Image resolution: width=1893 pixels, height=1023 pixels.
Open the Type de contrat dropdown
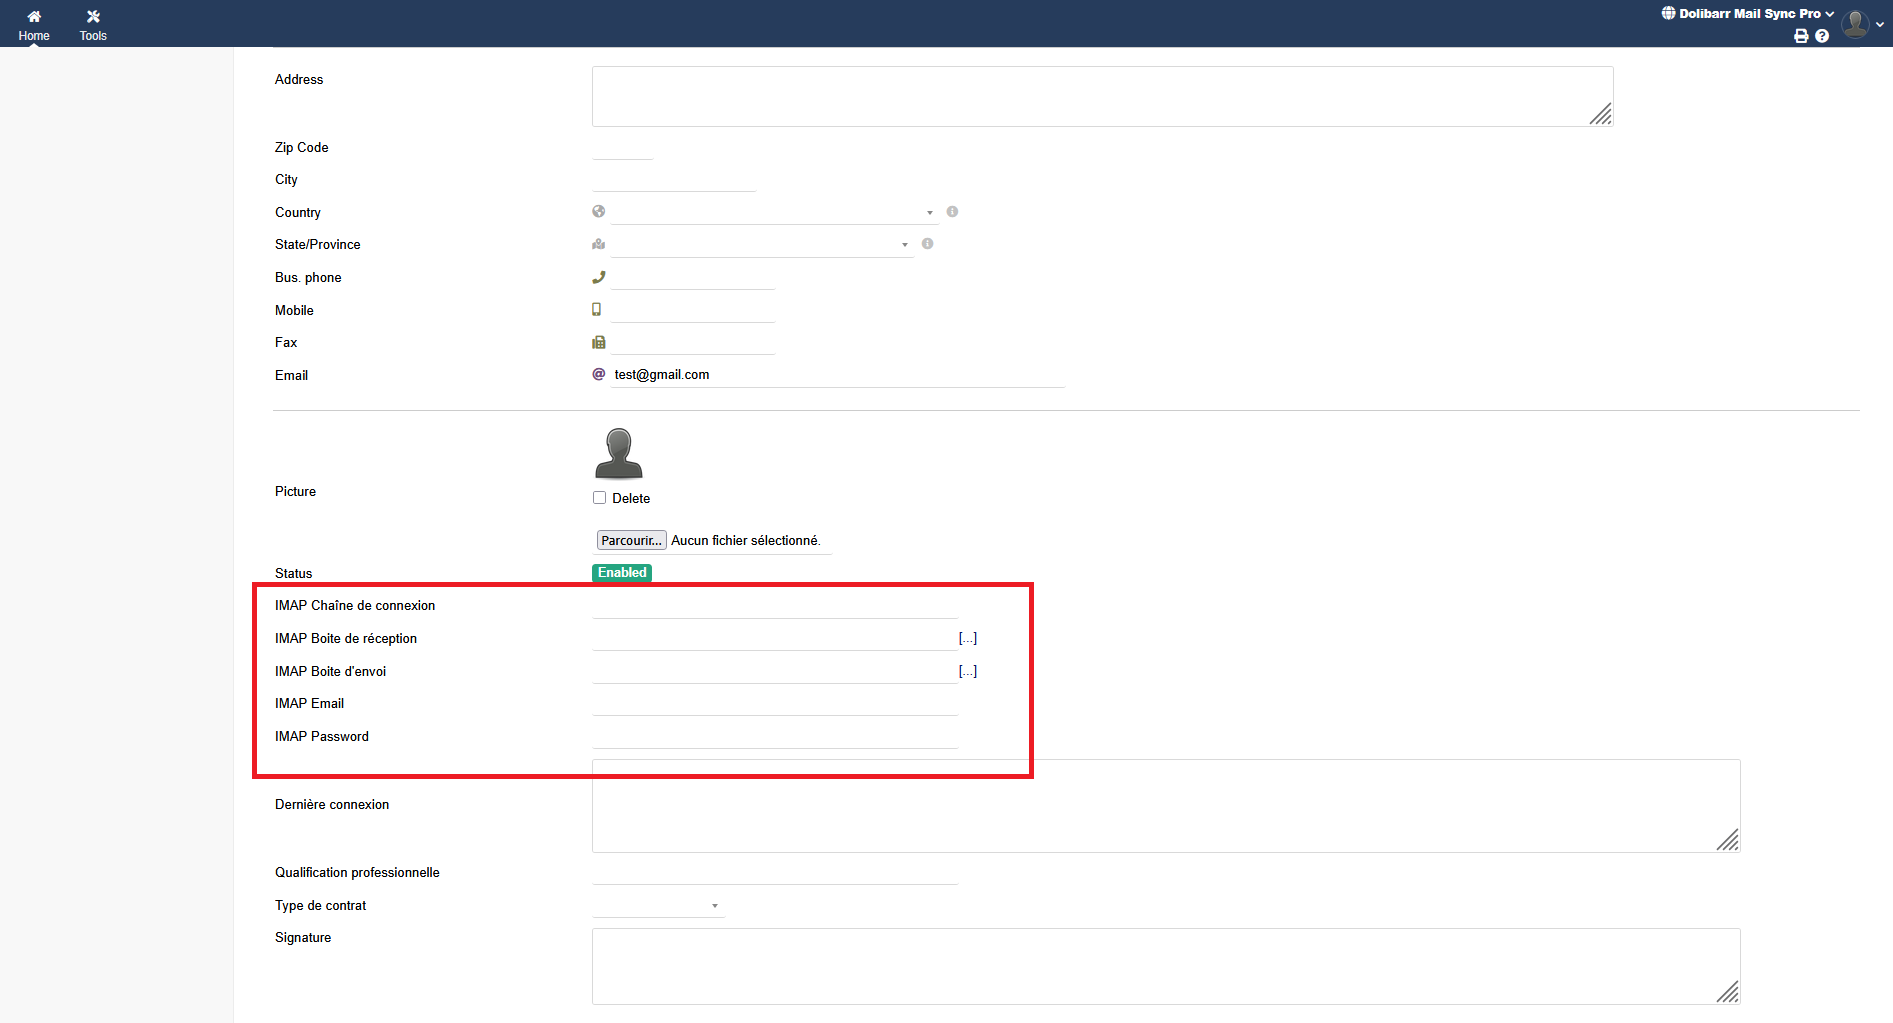pos(658,906)
